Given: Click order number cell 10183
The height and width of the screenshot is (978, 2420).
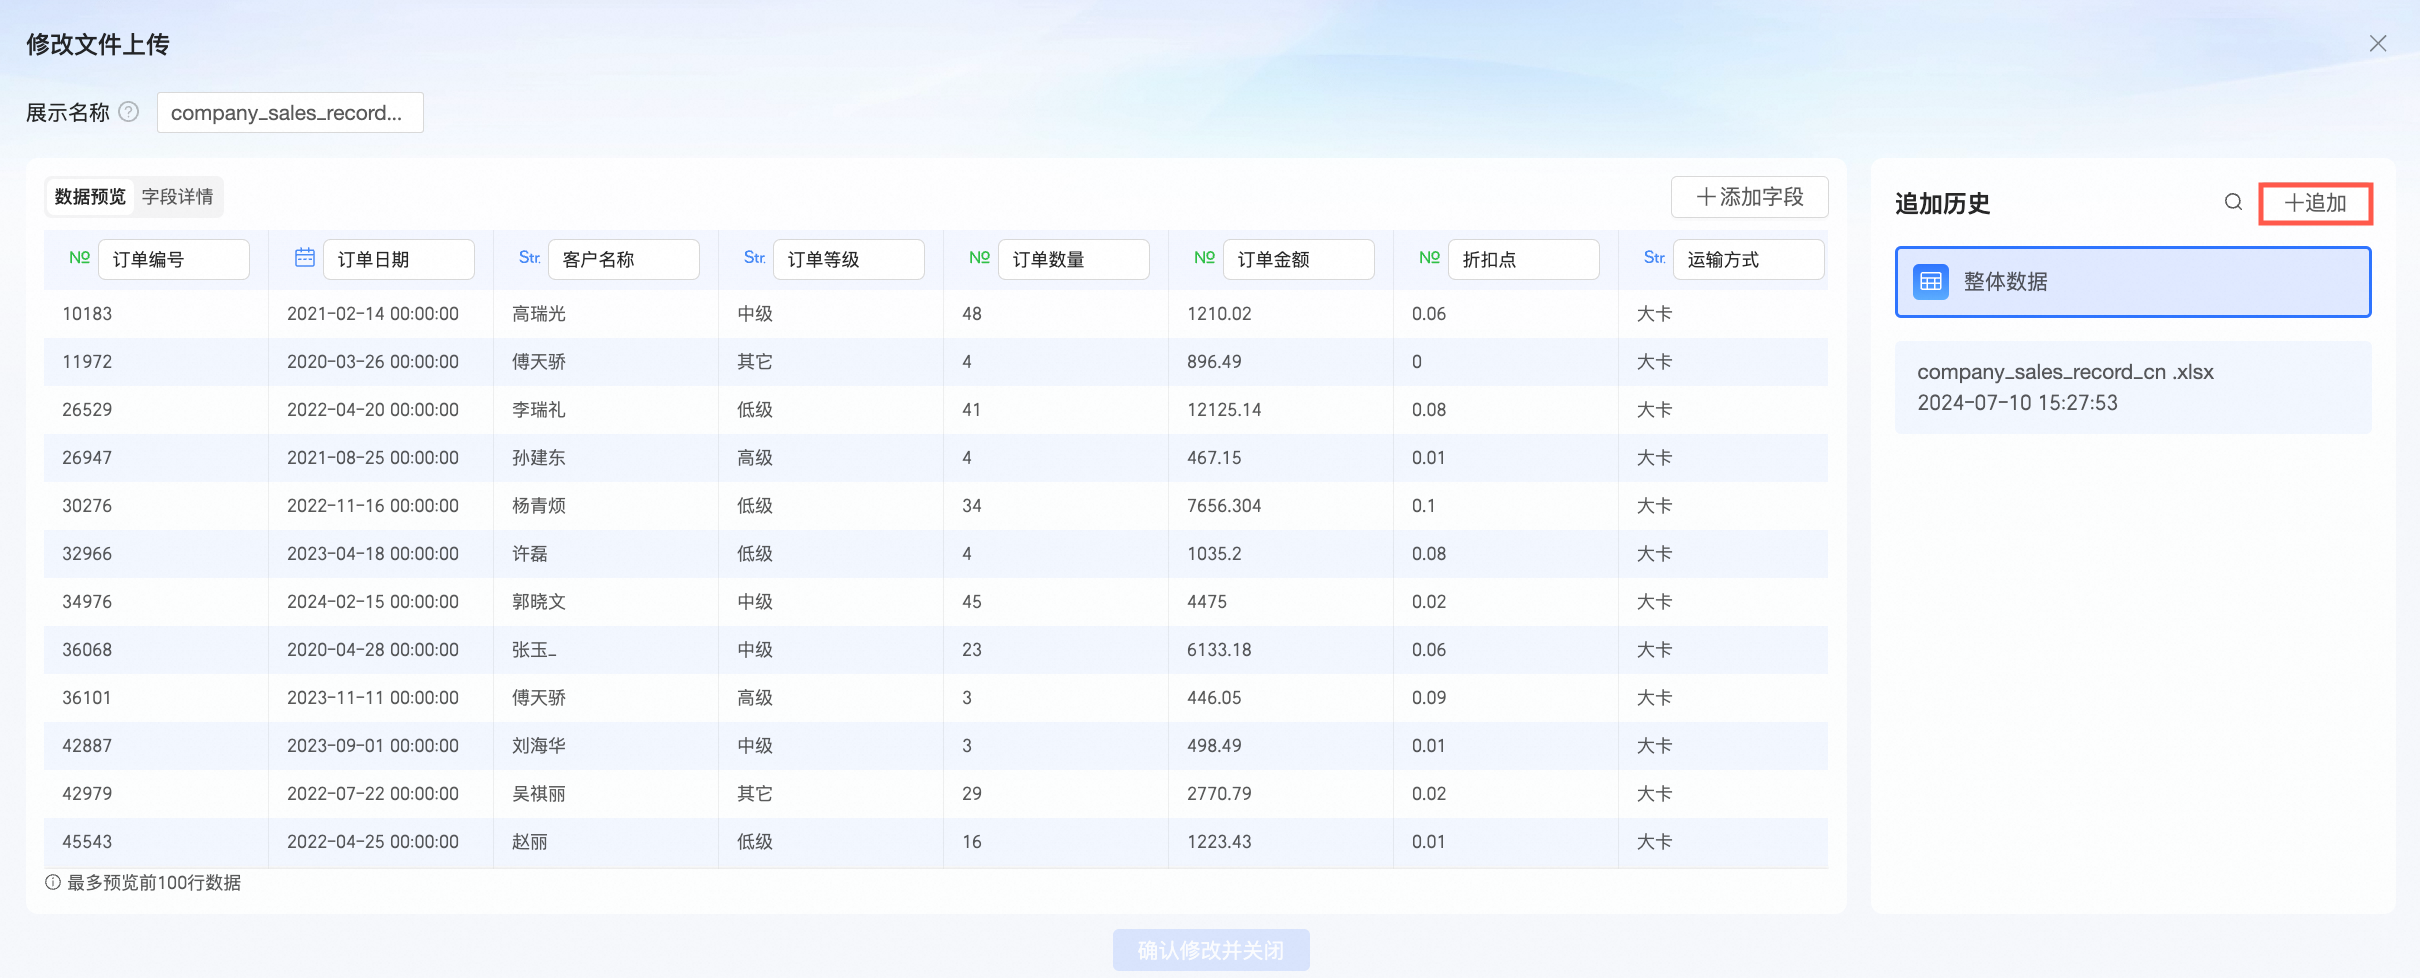Looking at the screenshot, I should (87, 314).
